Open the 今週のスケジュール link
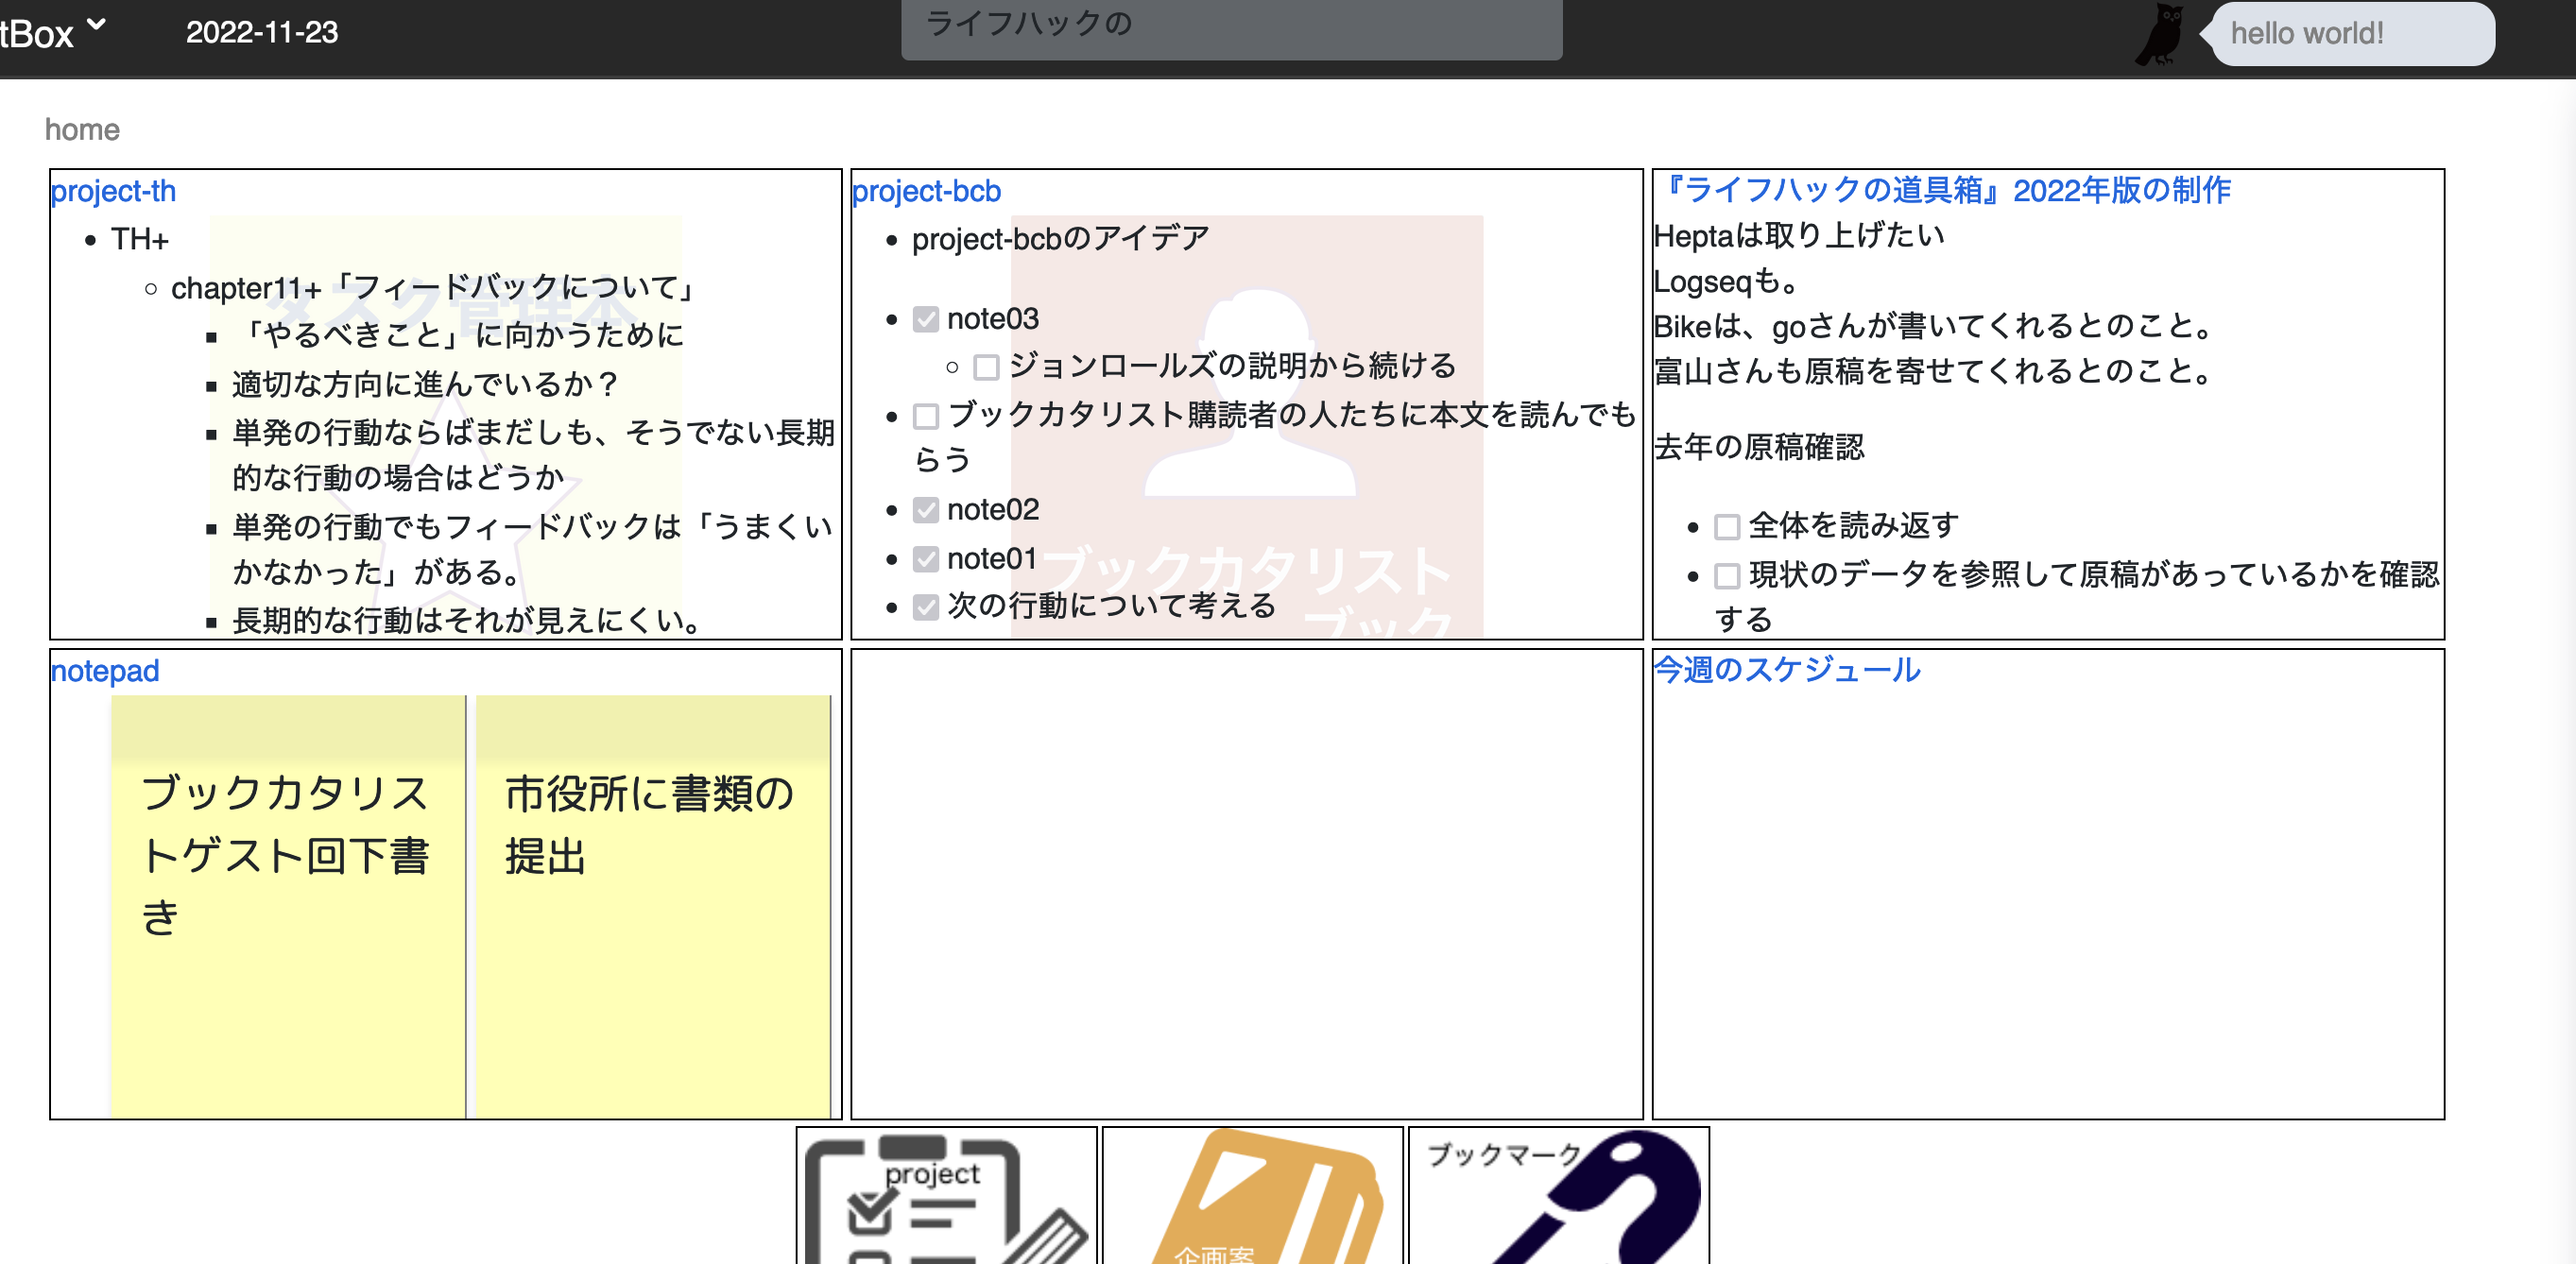The image size is (2576, 1264). (x=1785, y=670)
